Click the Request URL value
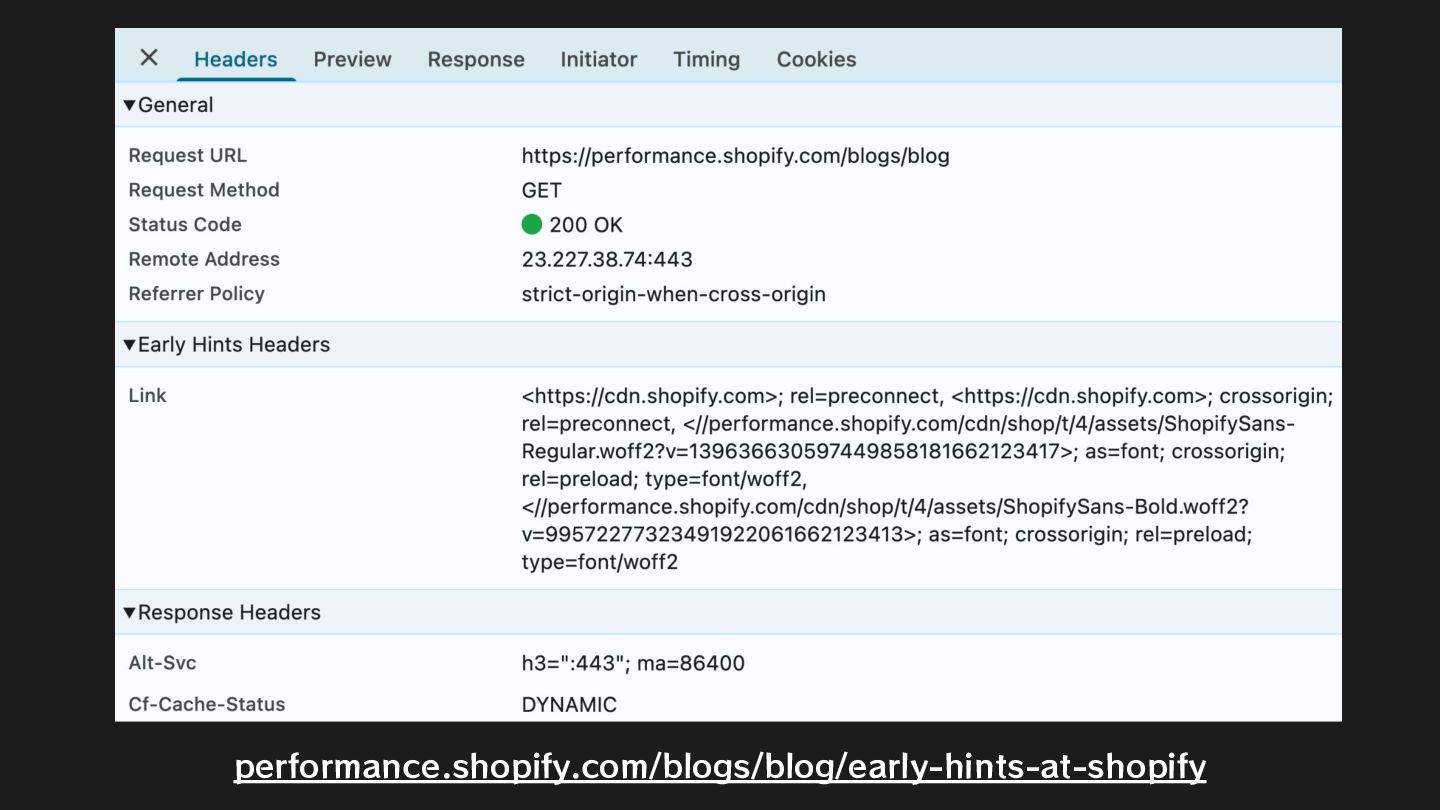Screen dimensions: 1440x810 tap(735, 156)
